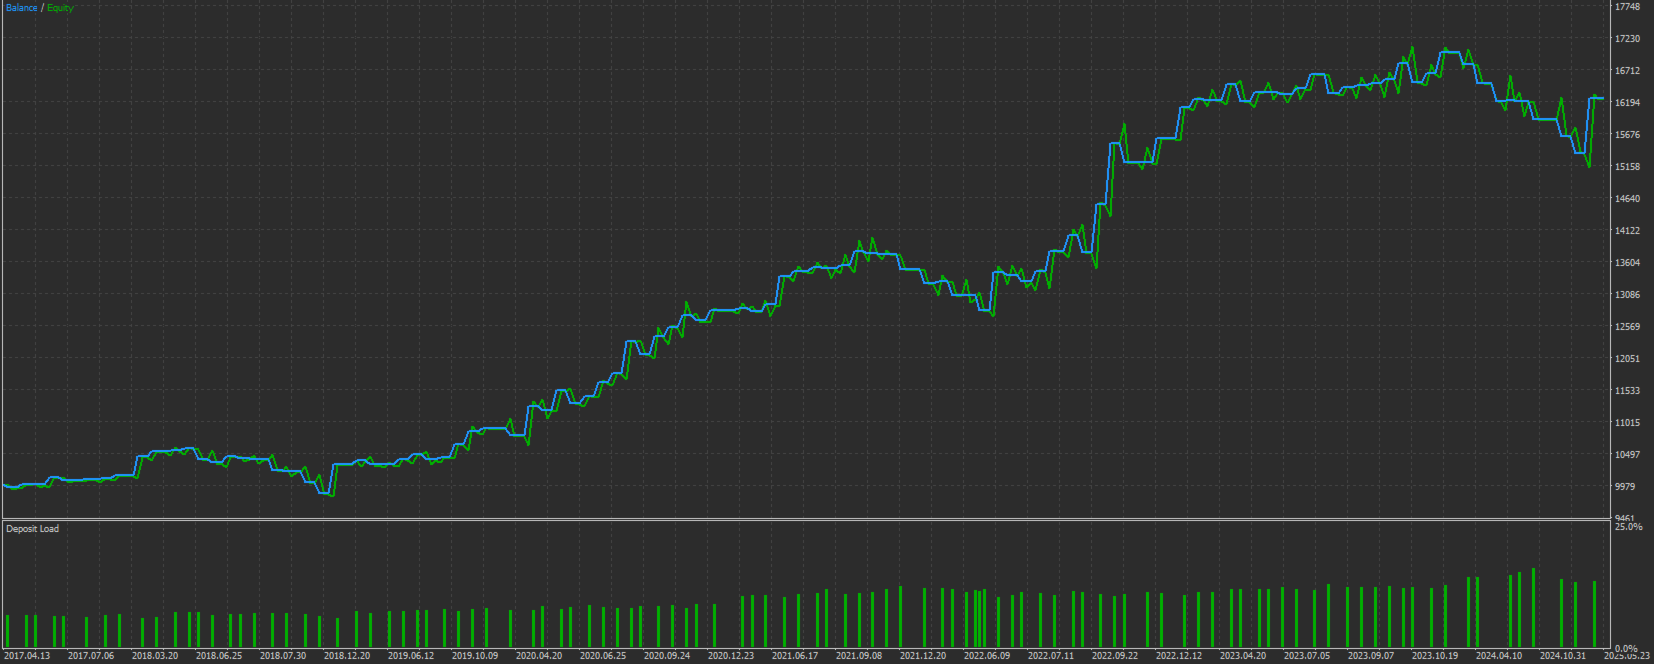
Task: Click the 2018.07.30 date label
Action: coord(283,656)
